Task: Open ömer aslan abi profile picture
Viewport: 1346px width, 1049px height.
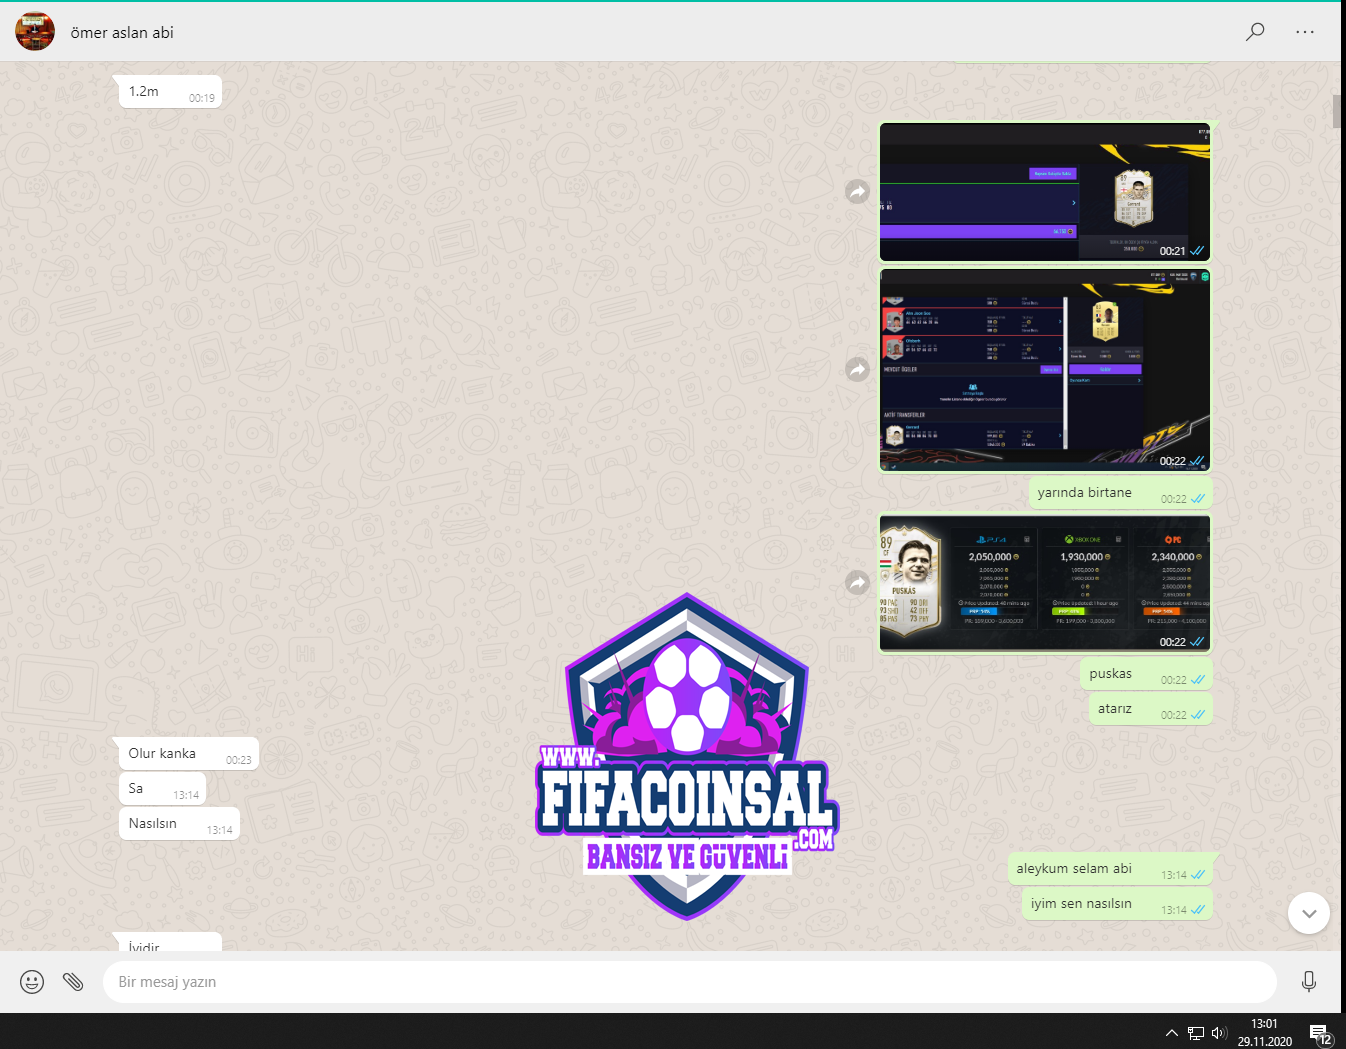Action: (x=35, y=32)
